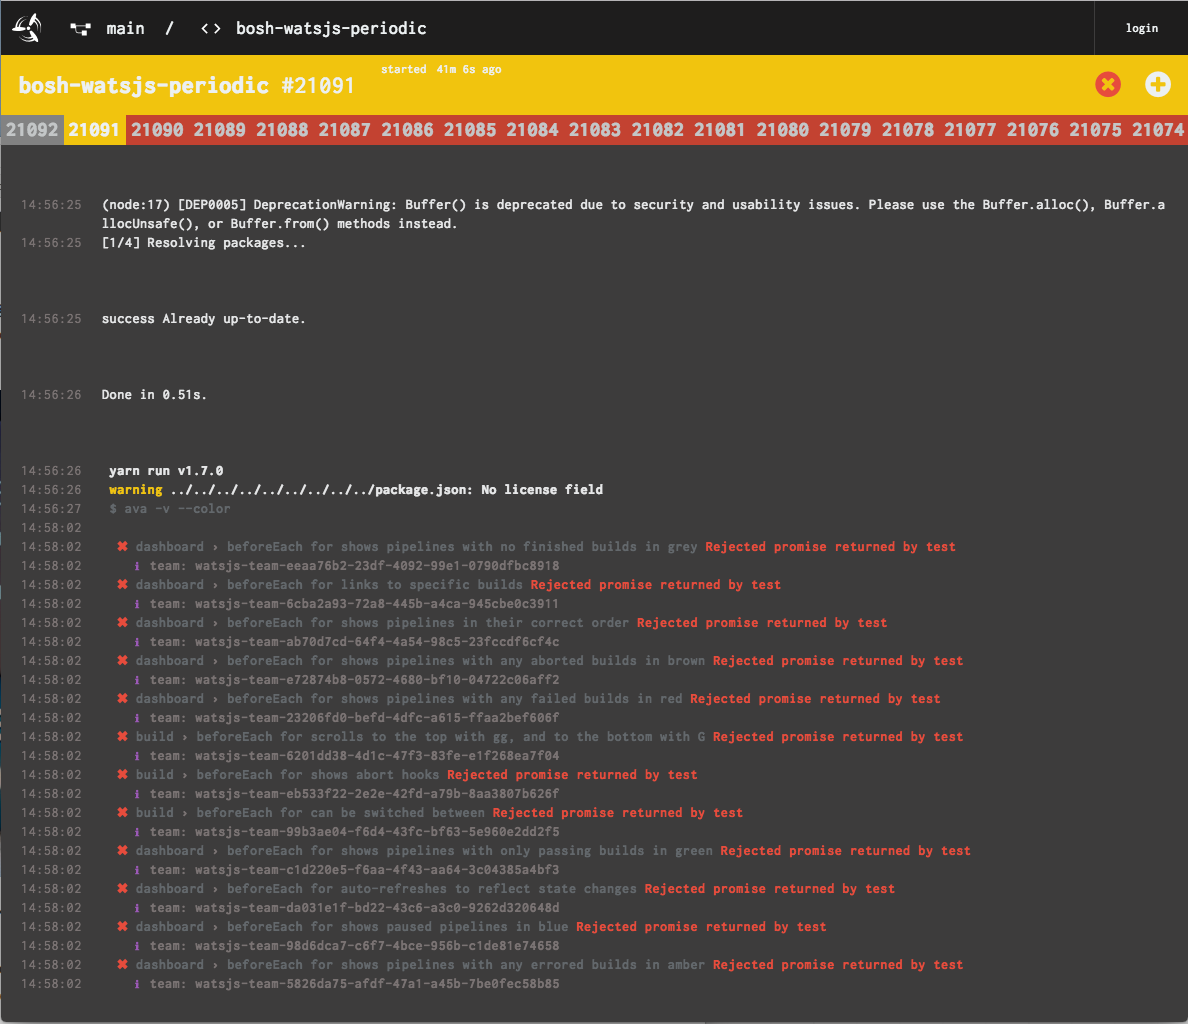Open the main pipeline link
1188x1024 pixels.
coord(125,29)
